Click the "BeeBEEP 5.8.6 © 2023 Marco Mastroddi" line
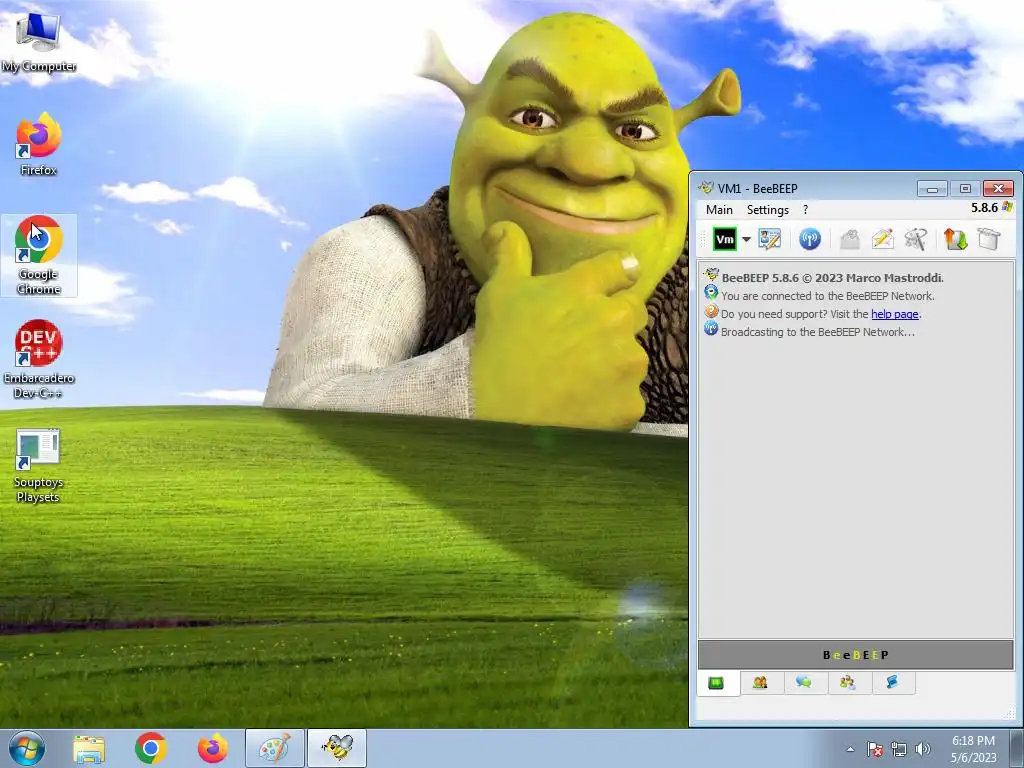Image resolution: width=1024 pixels, height=768 pixels. tap(832, 278)
